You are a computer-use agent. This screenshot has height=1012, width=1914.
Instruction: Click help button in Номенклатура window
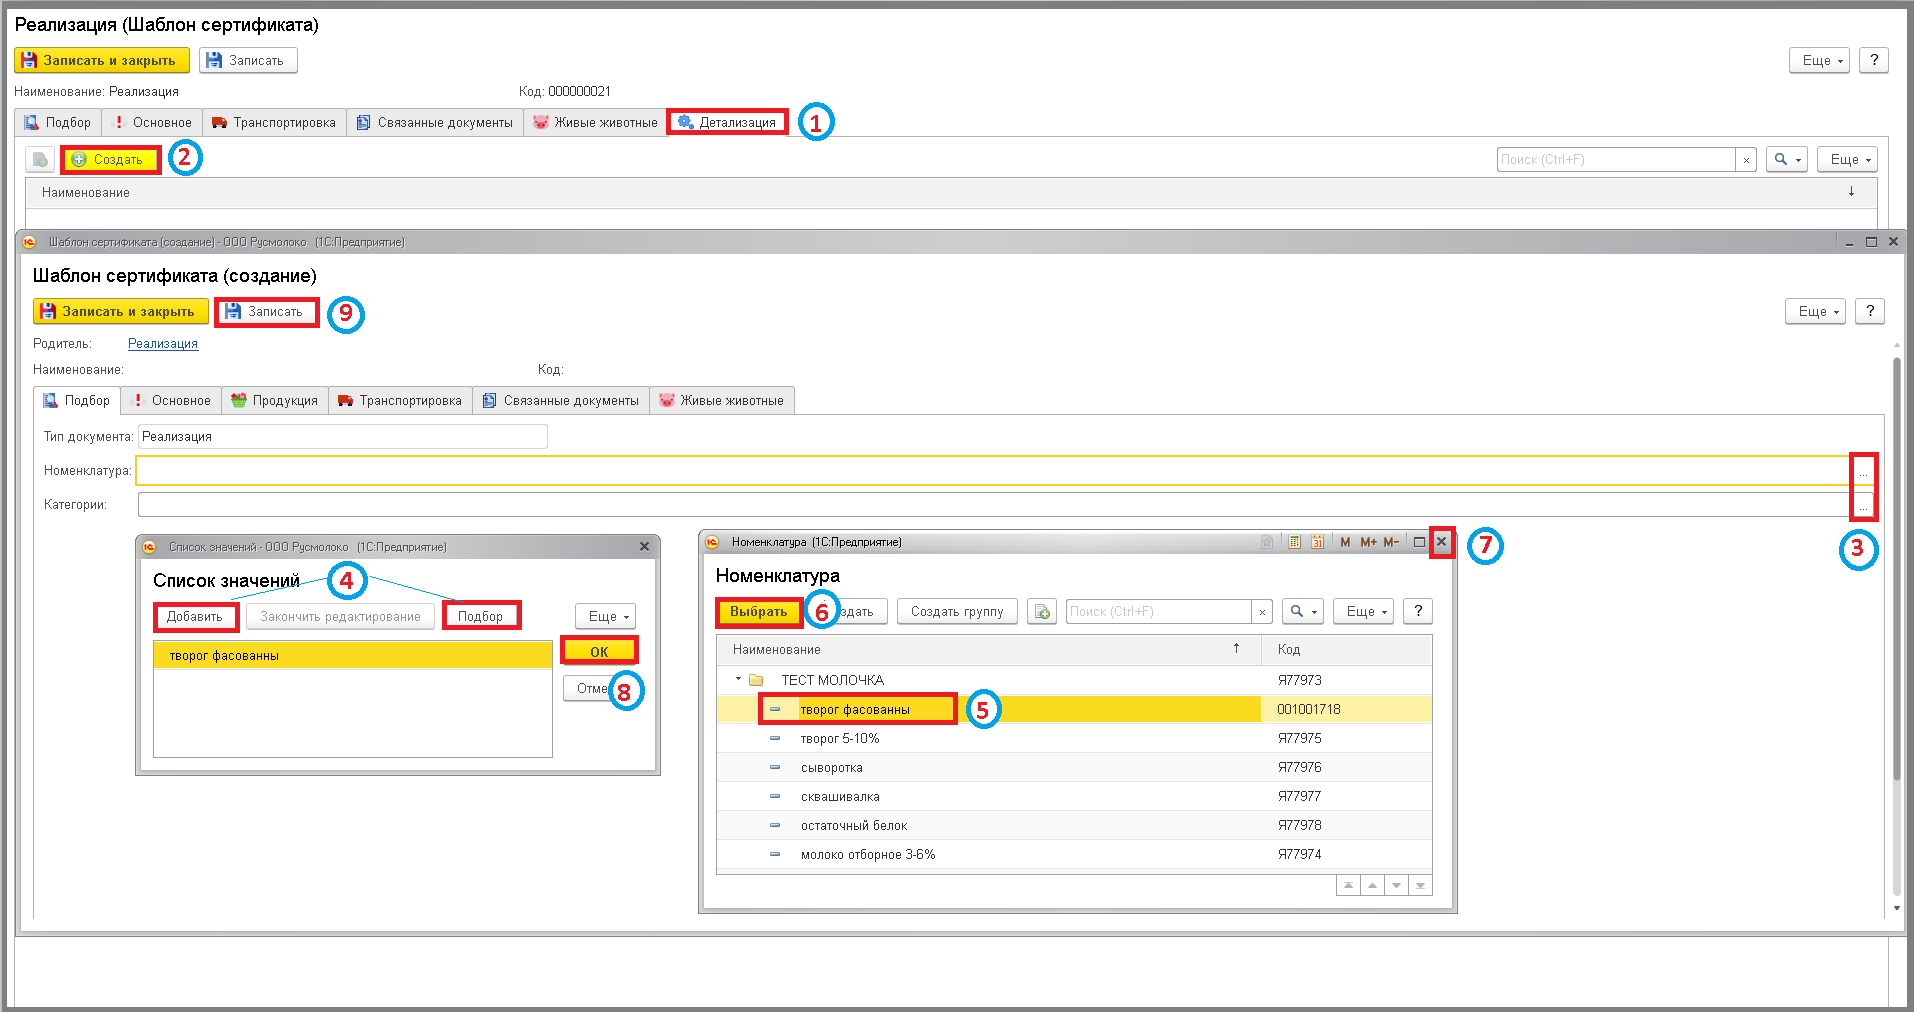pos(1418,611)
